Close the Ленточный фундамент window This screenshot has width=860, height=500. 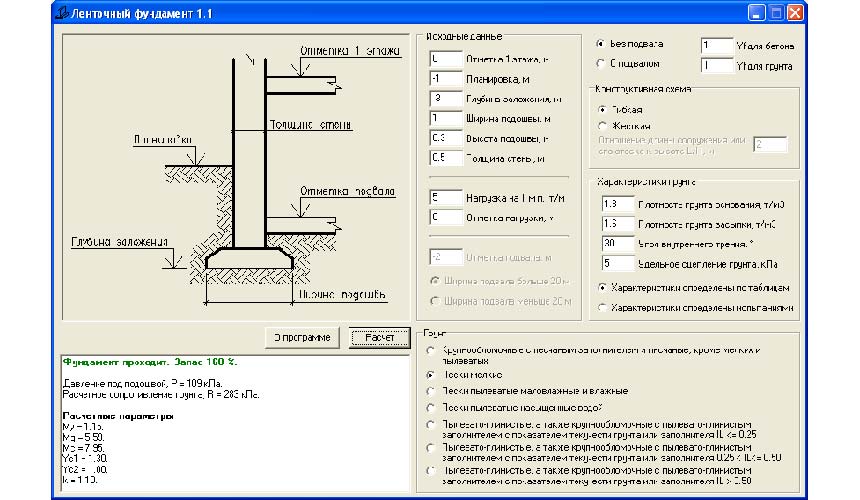click(x=794, y=14)
